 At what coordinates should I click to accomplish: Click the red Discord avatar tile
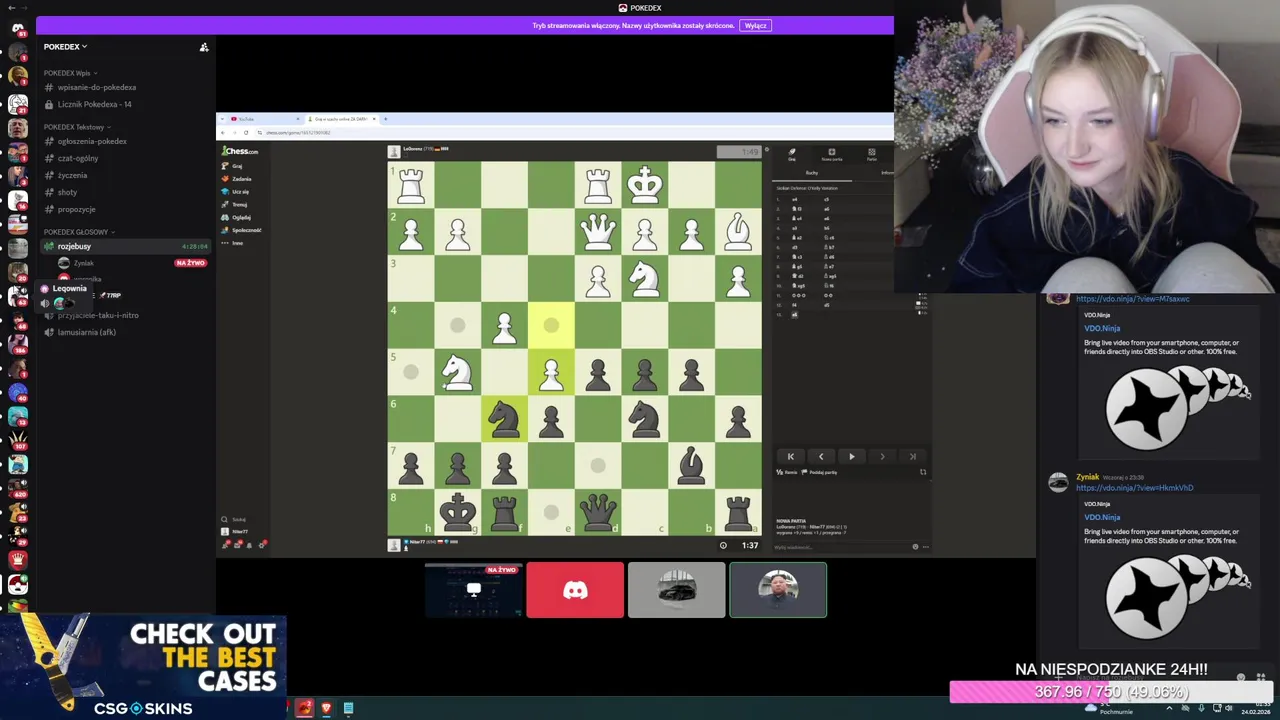click(575, 590)
